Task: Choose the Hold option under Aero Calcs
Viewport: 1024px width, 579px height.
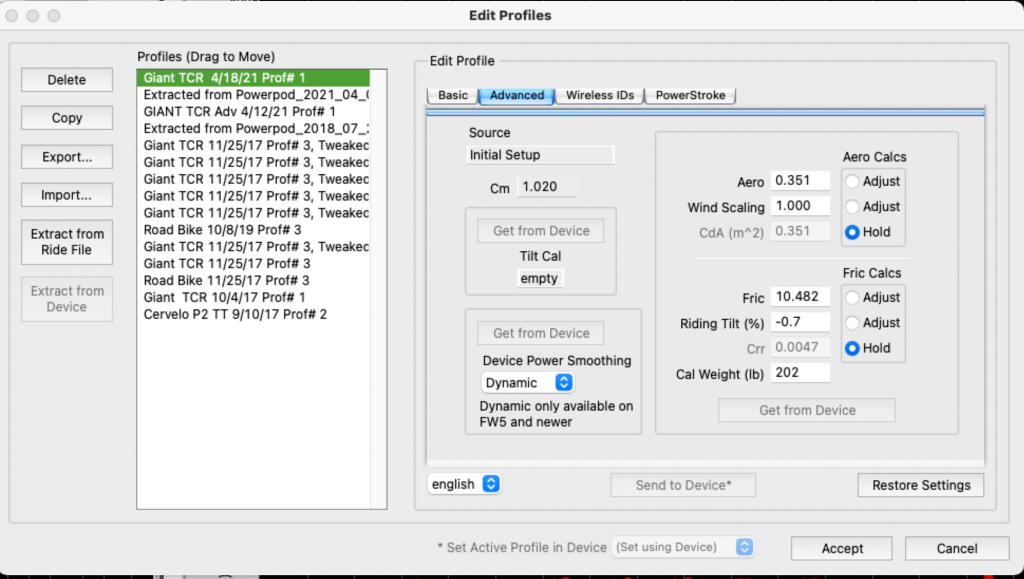Action: click(x=853, y=232)
